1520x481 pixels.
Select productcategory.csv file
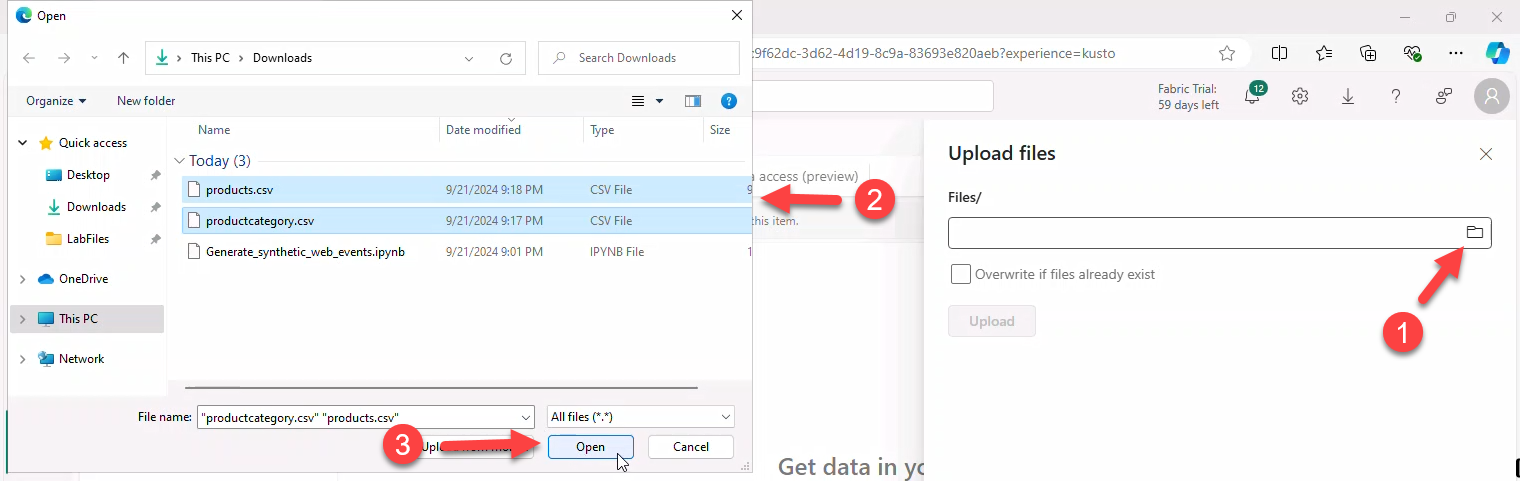click(x=466, y=221)
